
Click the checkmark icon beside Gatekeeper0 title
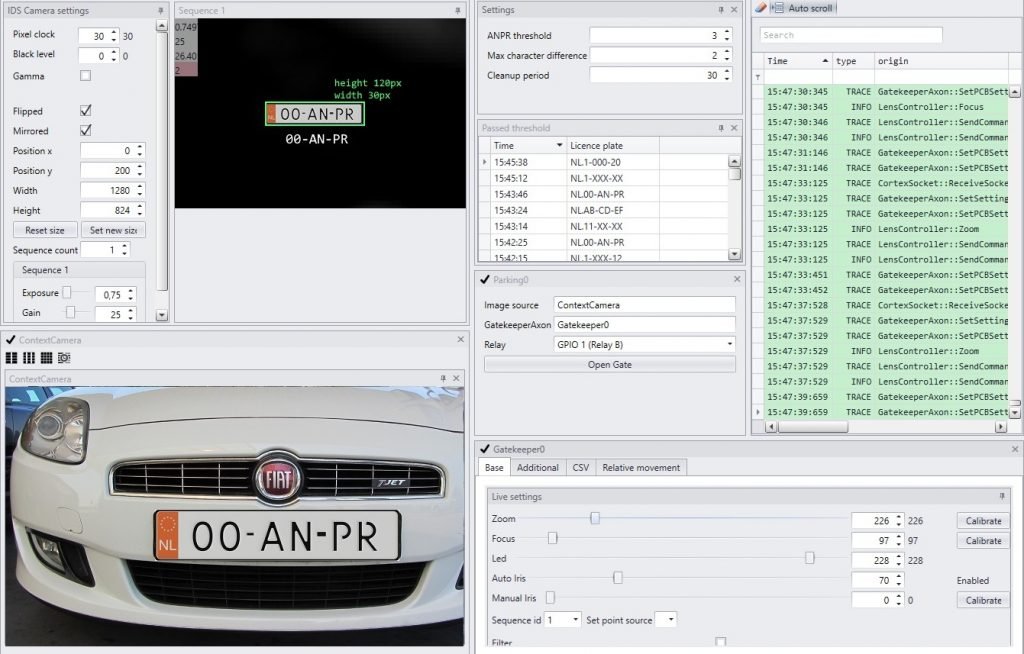tap(485, 449)
